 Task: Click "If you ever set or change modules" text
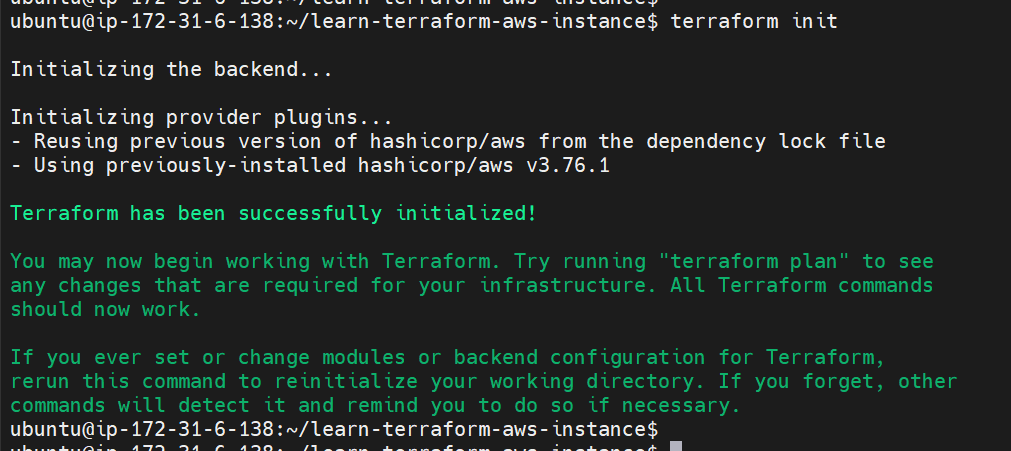tap(206, 358)
